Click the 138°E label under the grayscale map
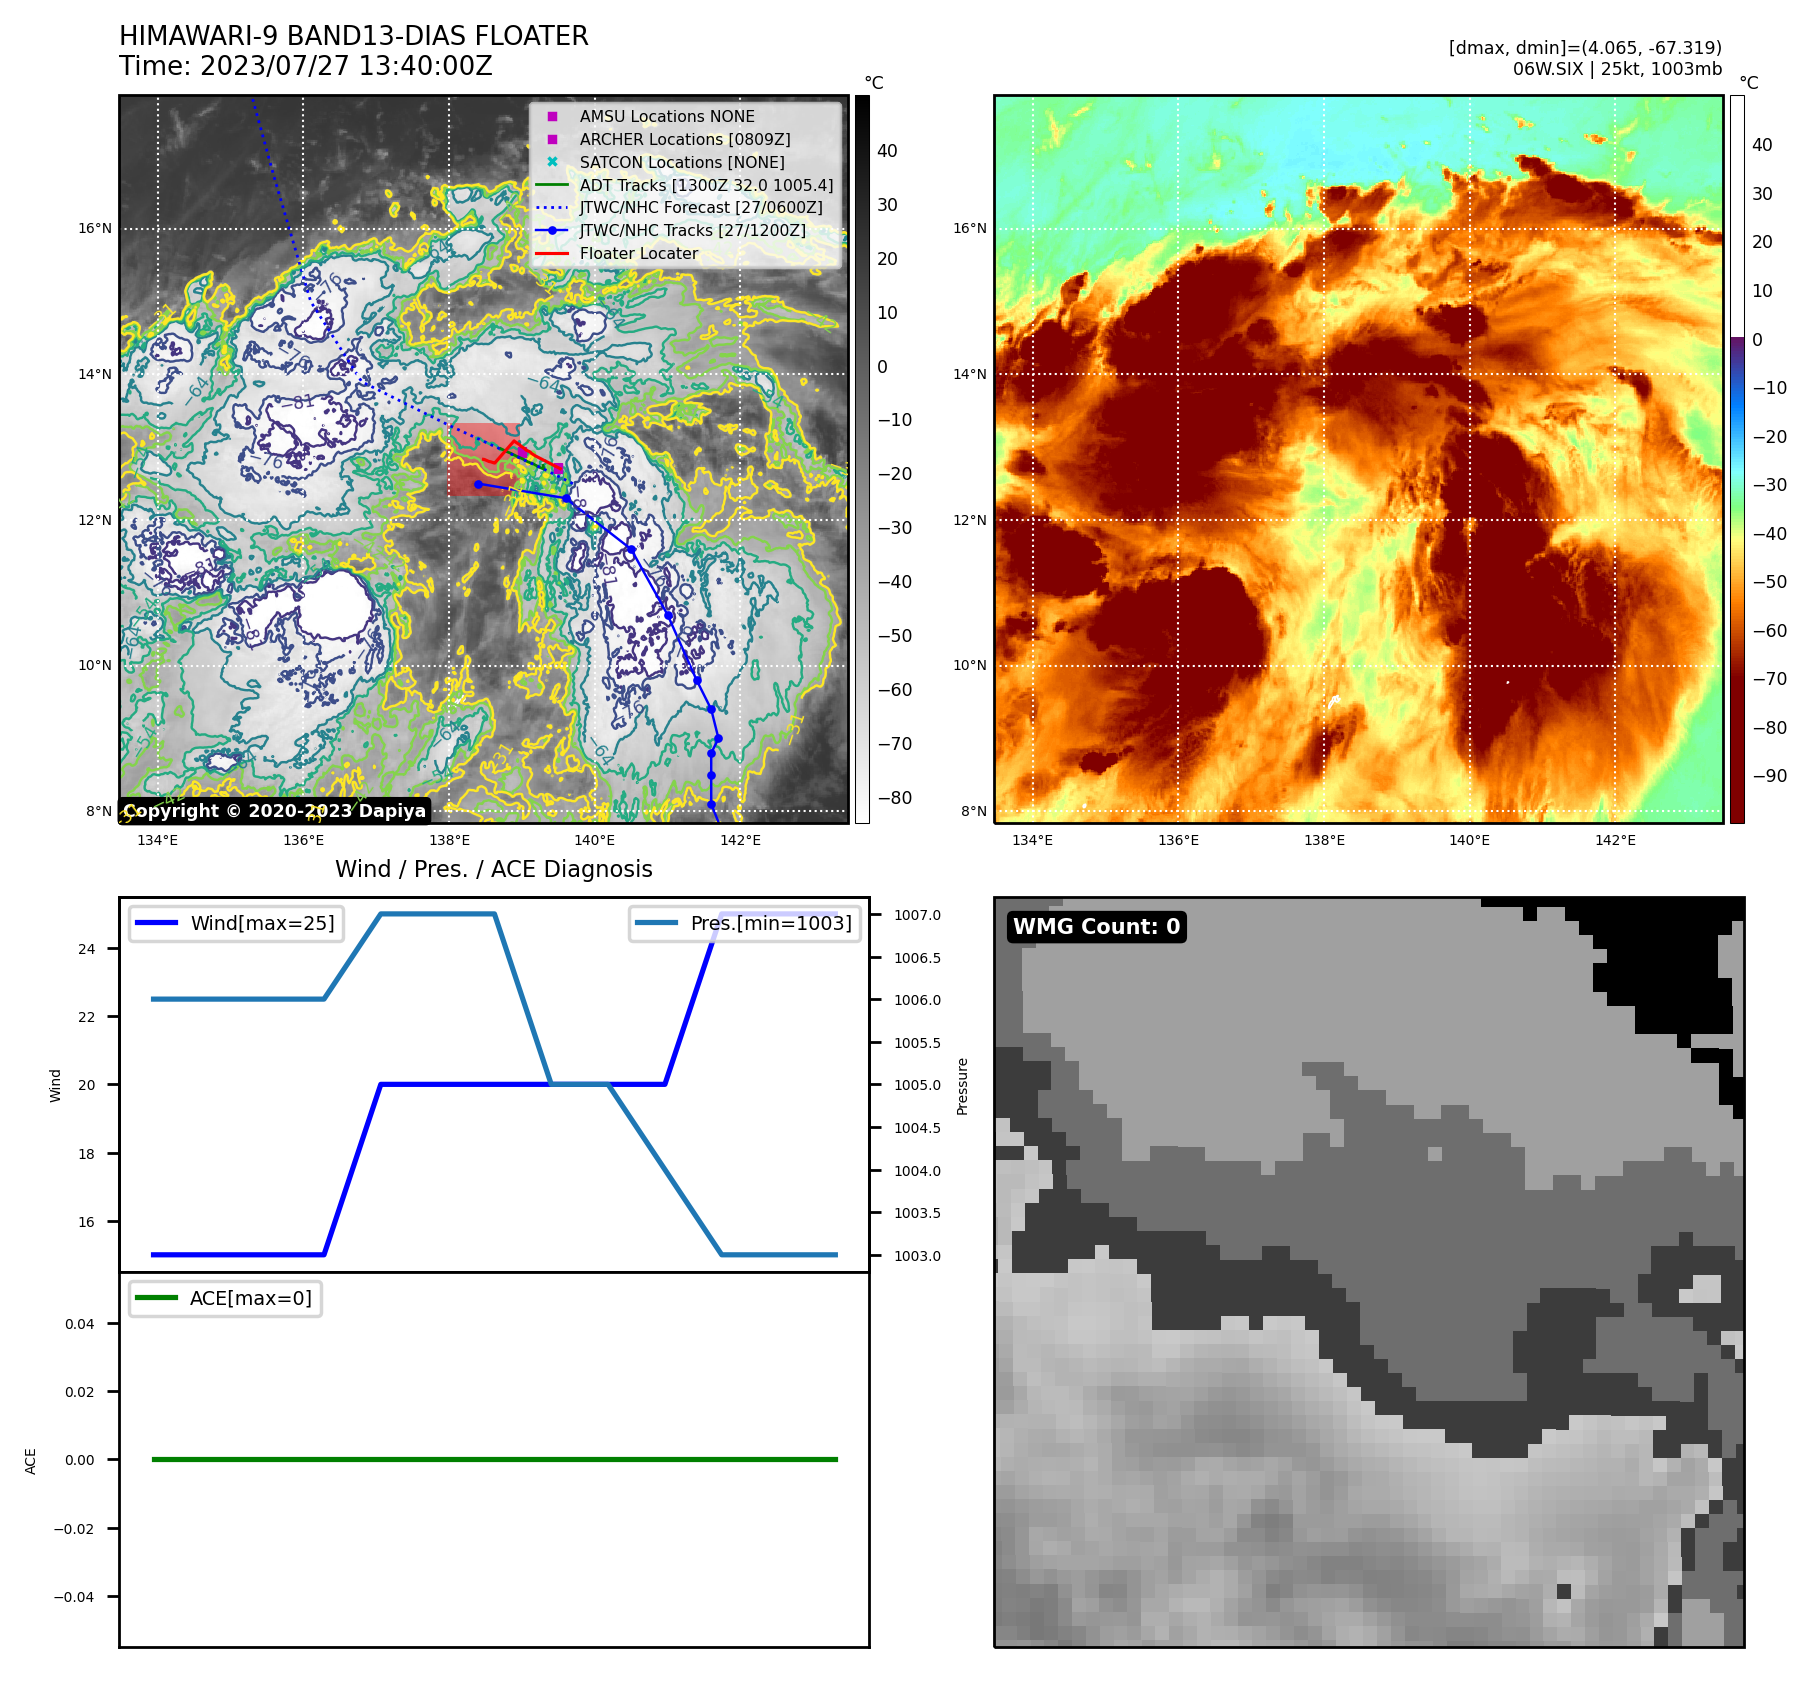 tap(449, 840)
